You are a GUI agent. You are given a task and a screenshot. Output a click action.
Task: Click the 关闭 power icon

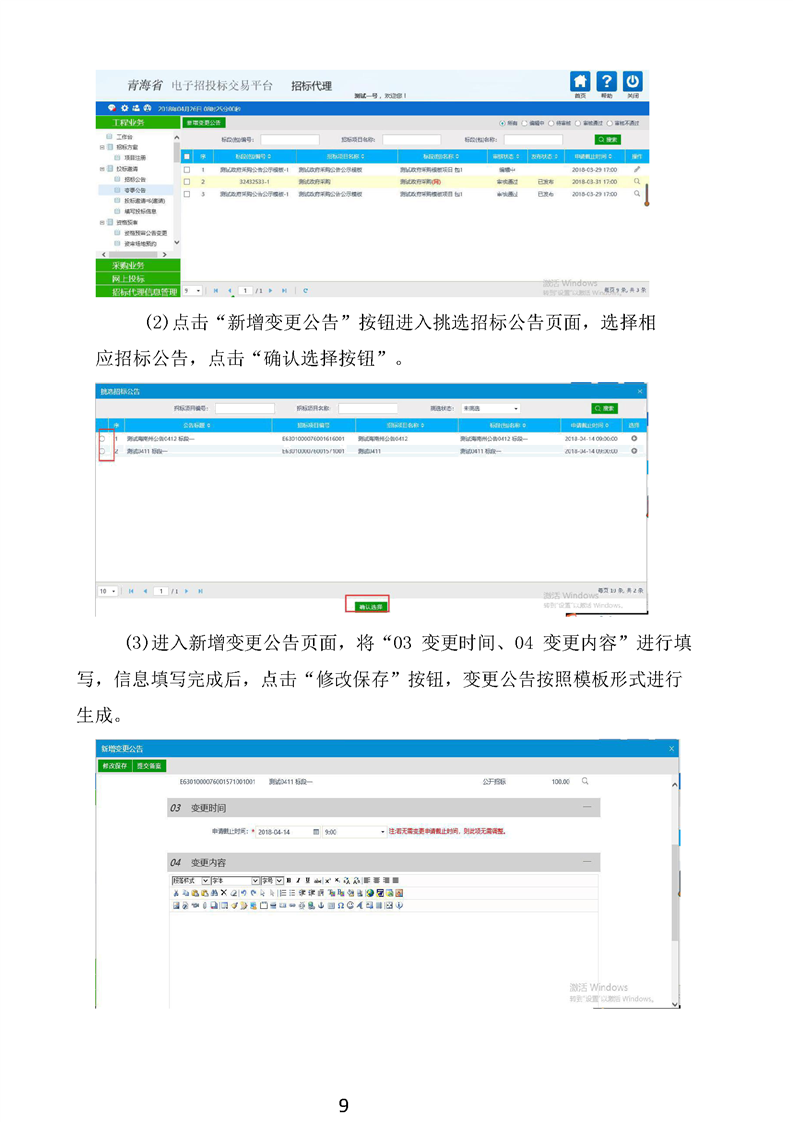[632, 83]
